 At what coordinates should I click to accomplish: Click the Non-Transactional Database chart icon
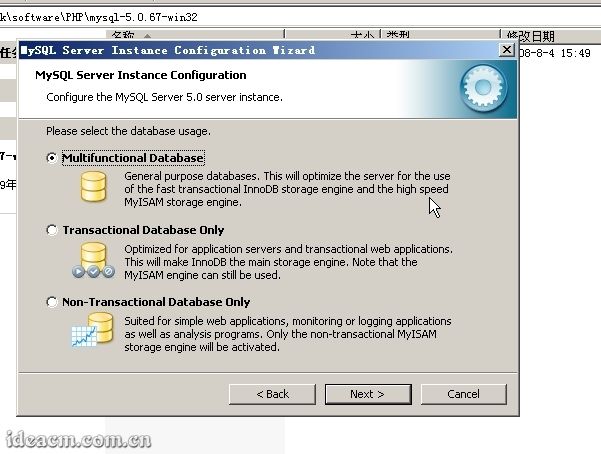tap(92, 330)
